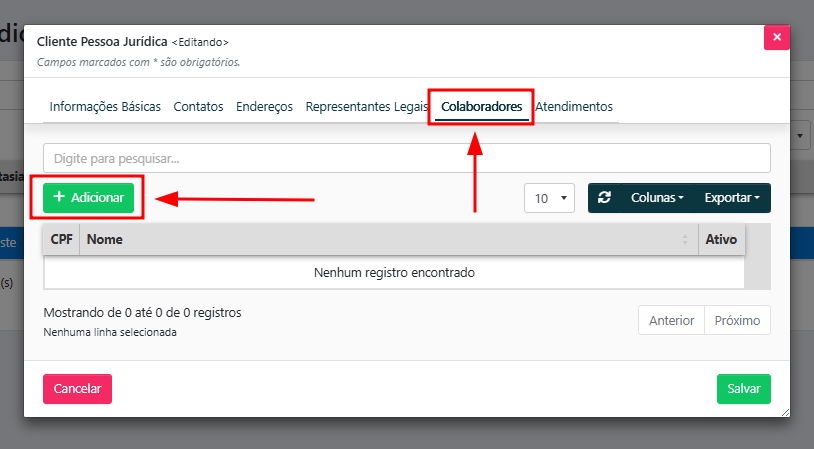Go to the Anterior page
Viewport: 814px width, 449px height.
tap(671, 320)
